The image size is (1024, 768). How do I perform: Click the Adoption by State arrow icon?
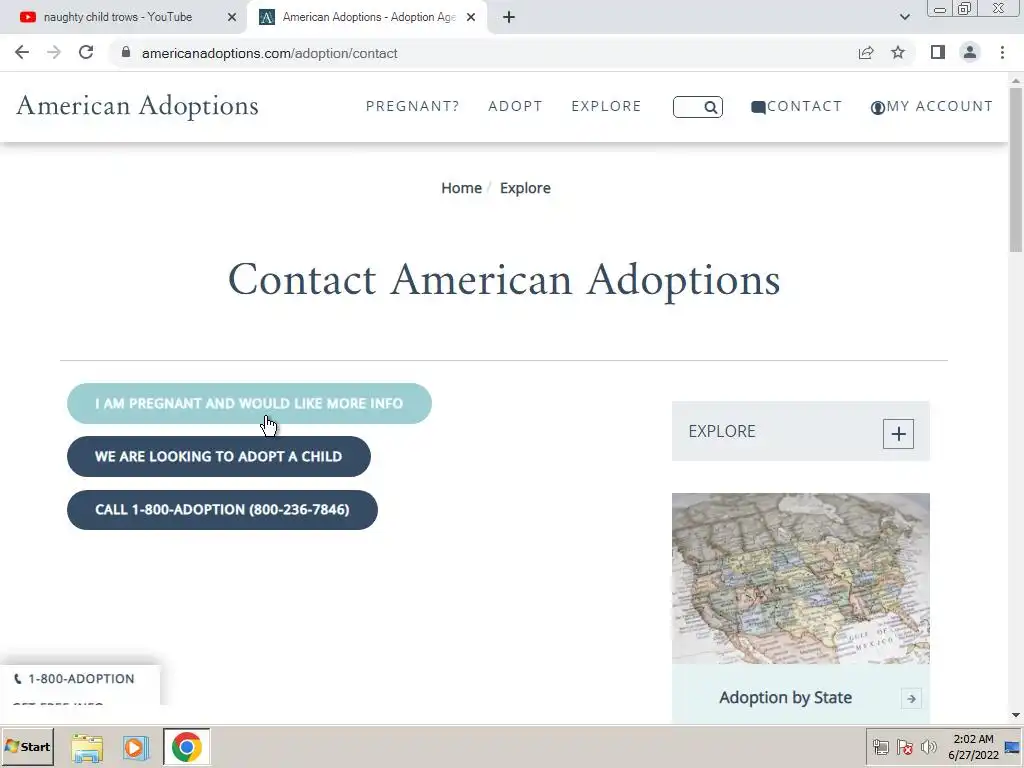[911, 698]
